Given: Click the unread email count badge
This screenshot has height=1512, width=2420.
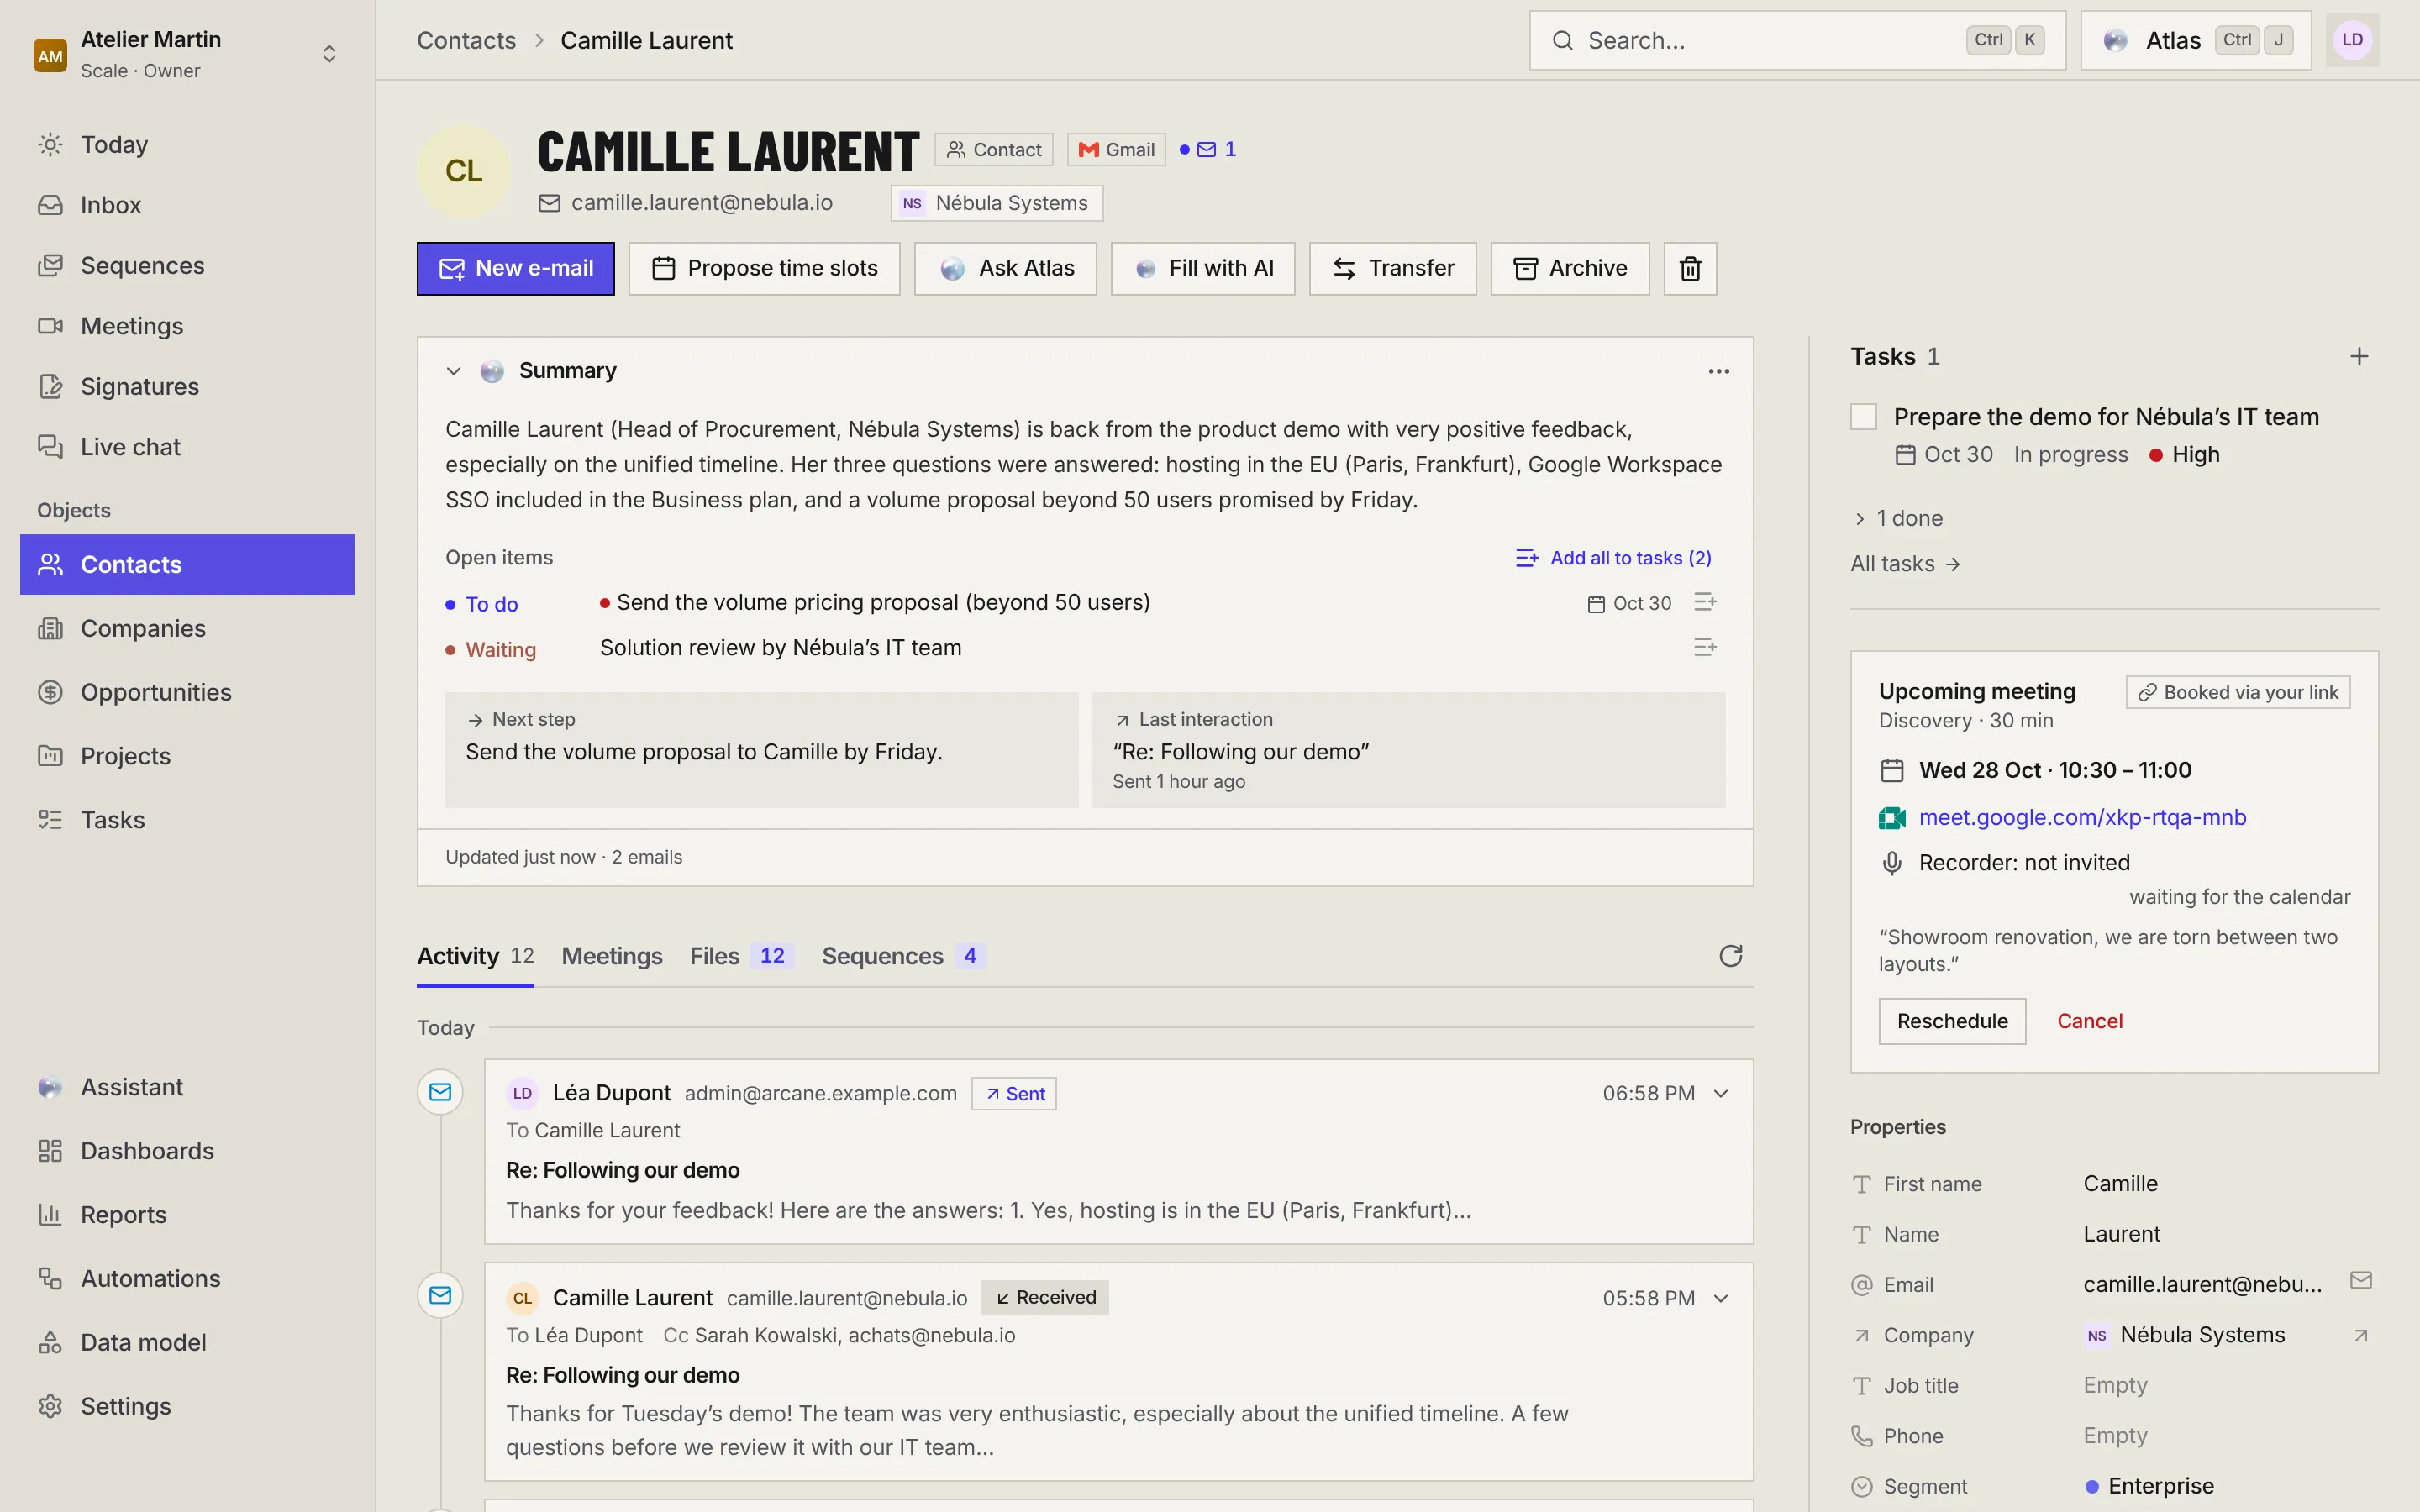Looking at the screenshot, I should click(1208, 149).
